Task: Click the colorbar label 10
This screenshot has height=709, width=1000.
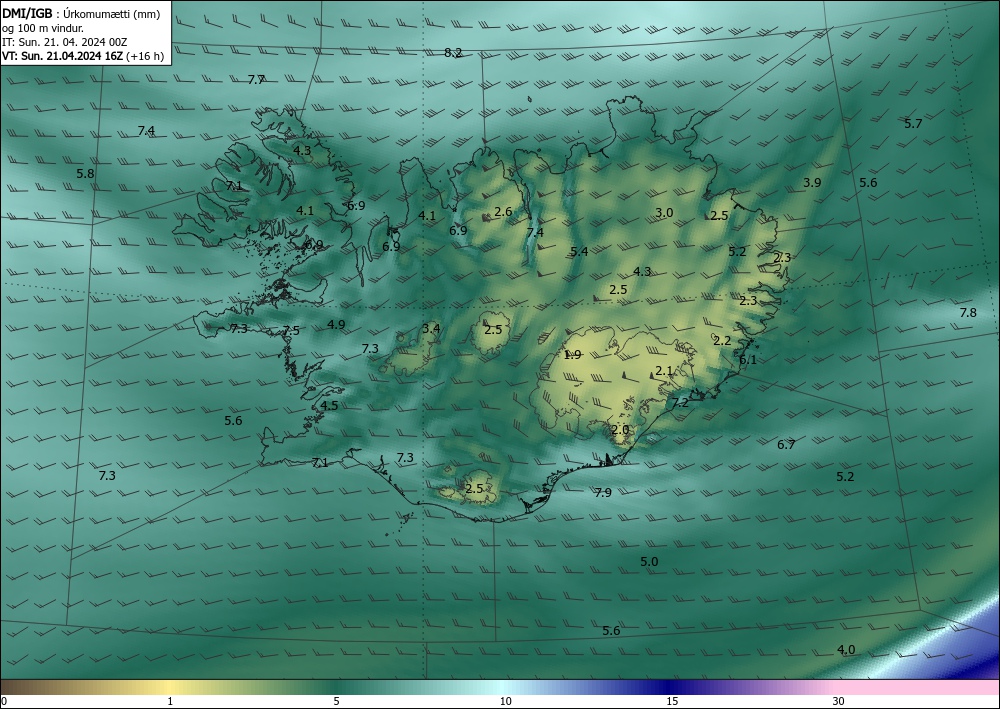Action: point(505,702)
